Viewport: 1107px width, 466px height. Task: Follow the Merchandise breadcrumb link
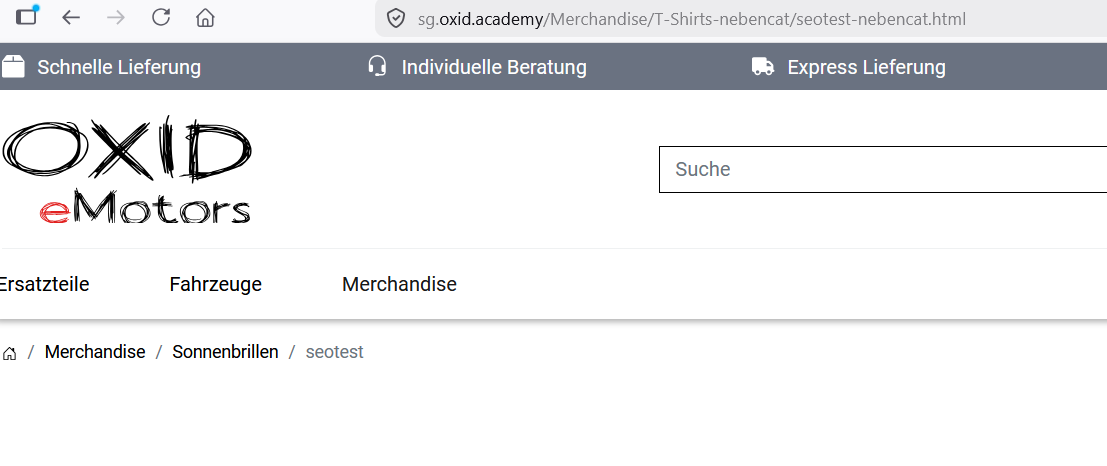(x=95, y=352)
